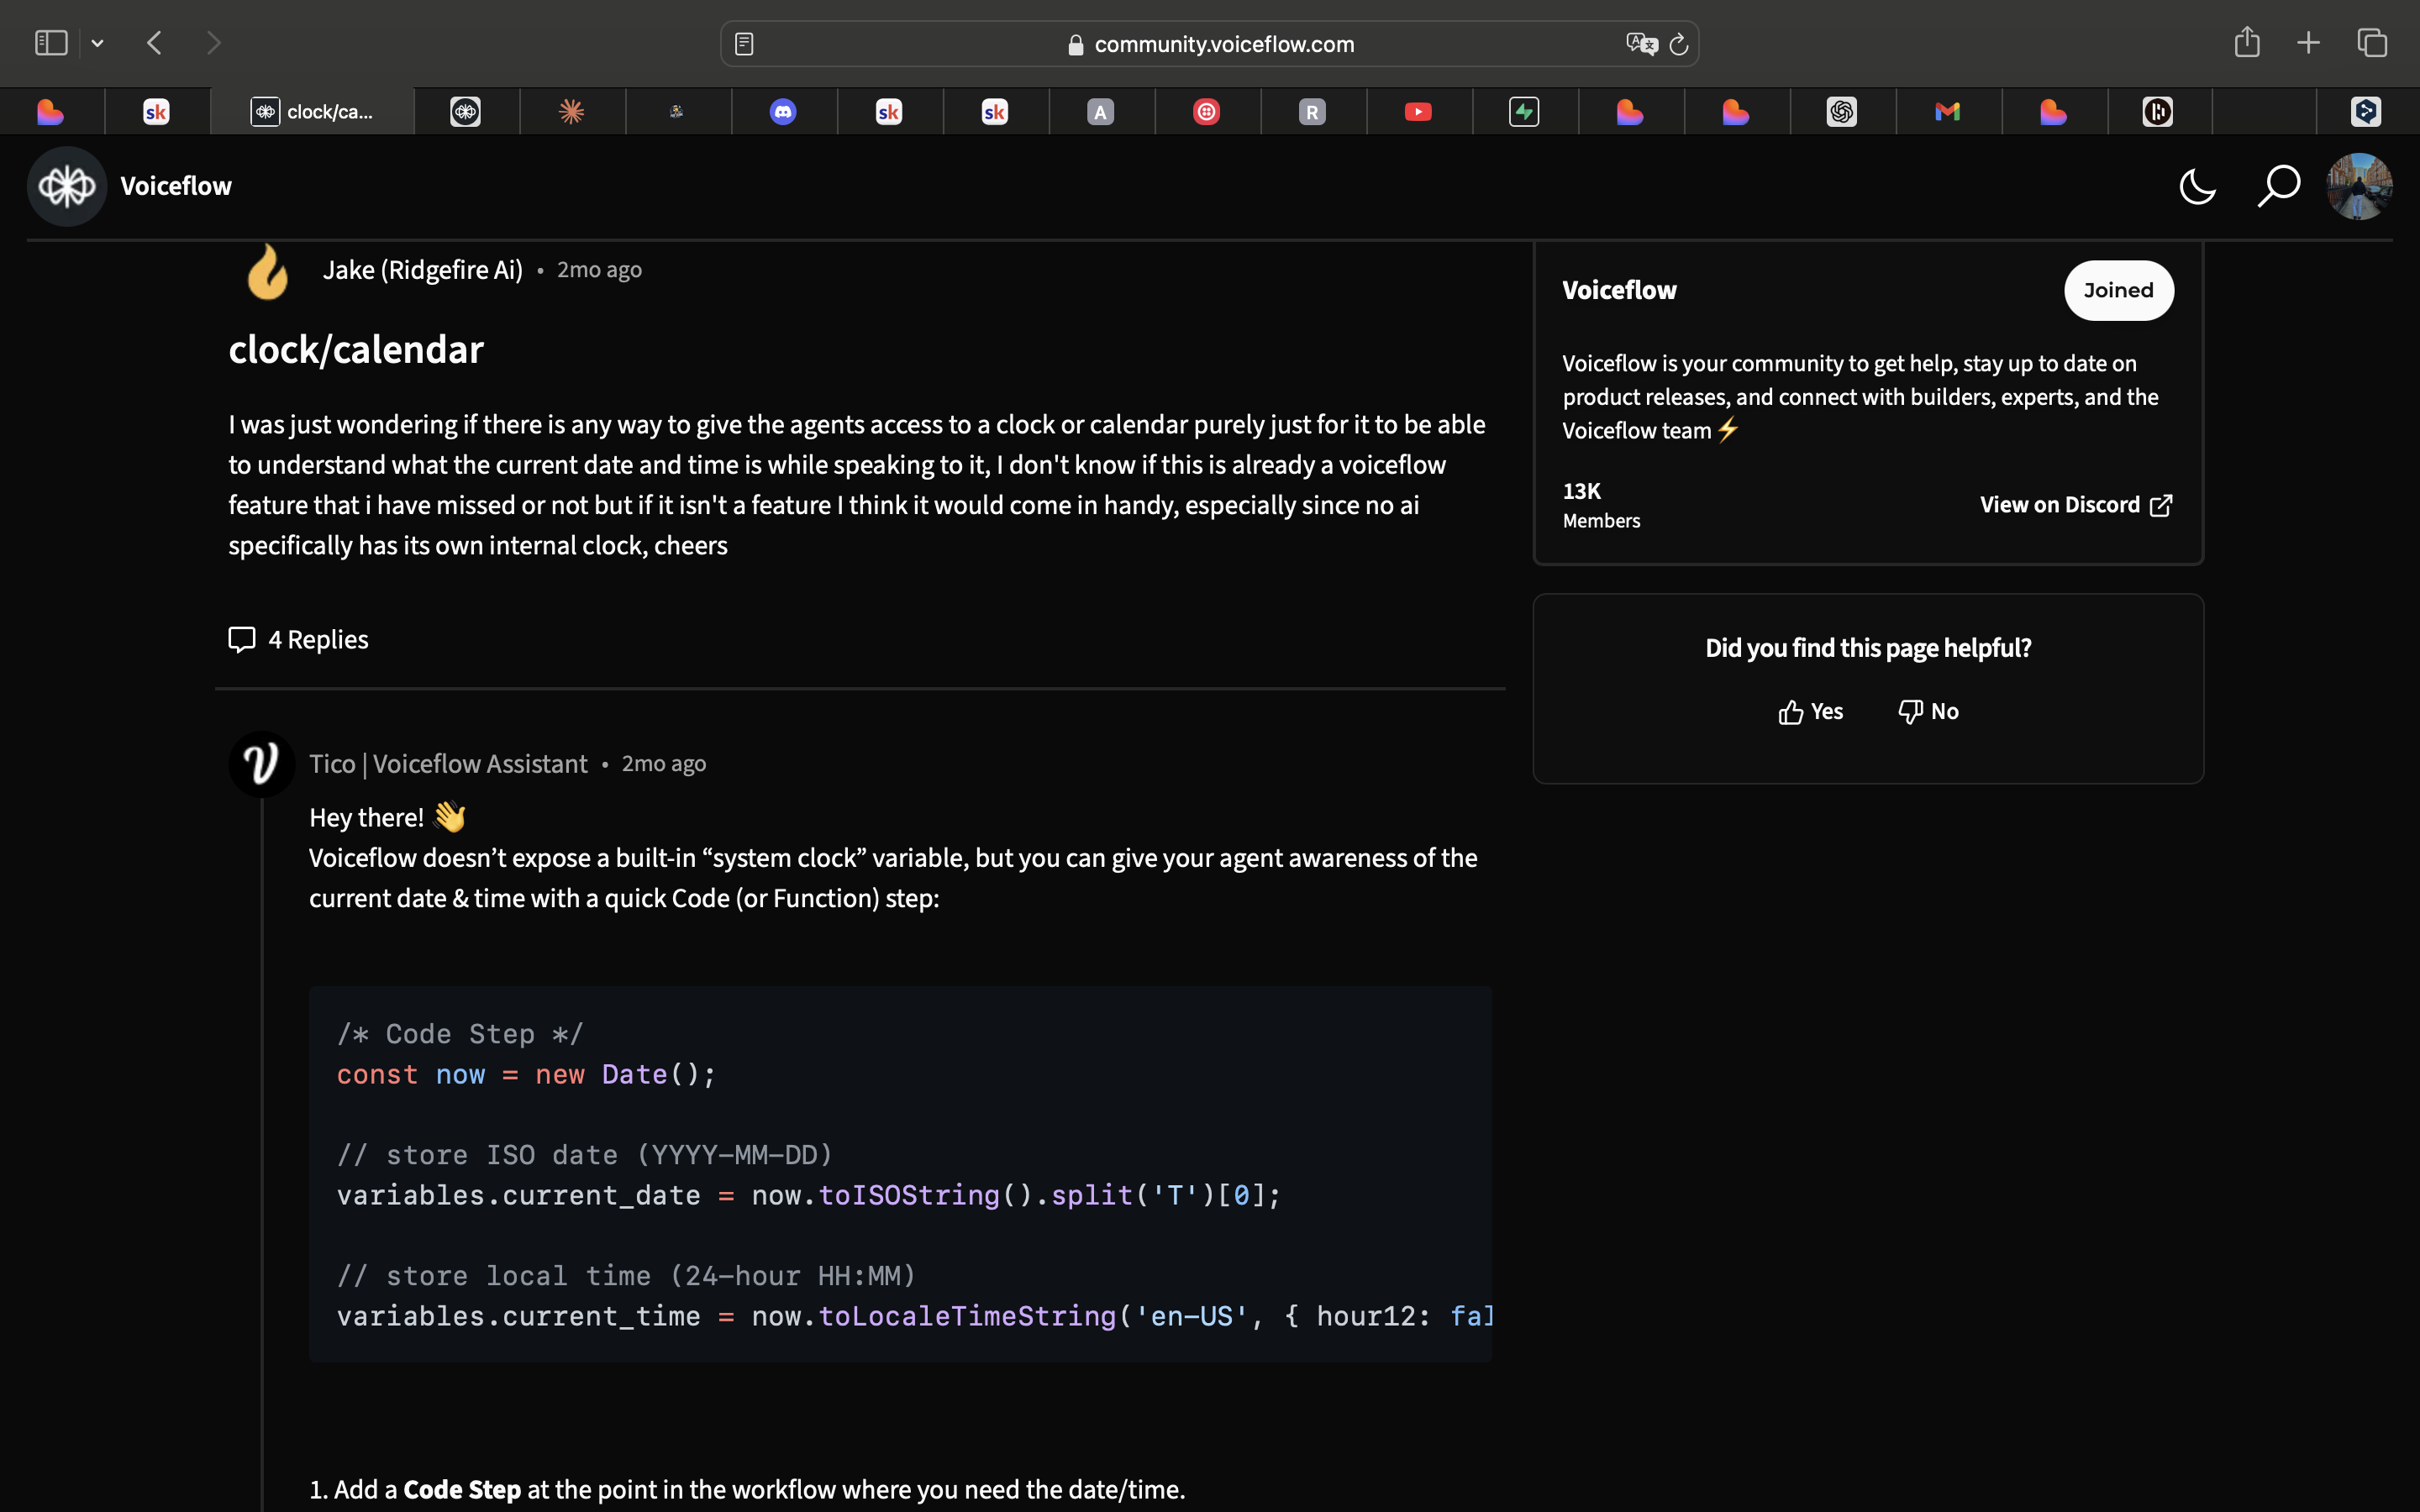Viewport: 2420px width, 1512px height.
Task: Click the user profile avatar
Action: point(2359,187)
